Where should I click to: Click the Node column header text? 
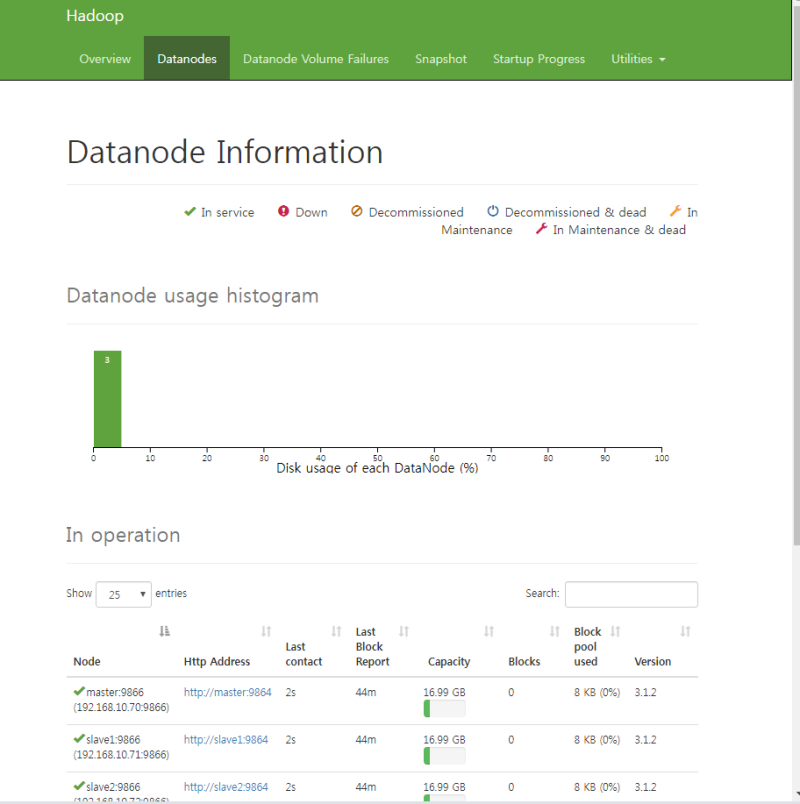coord(87,661)
